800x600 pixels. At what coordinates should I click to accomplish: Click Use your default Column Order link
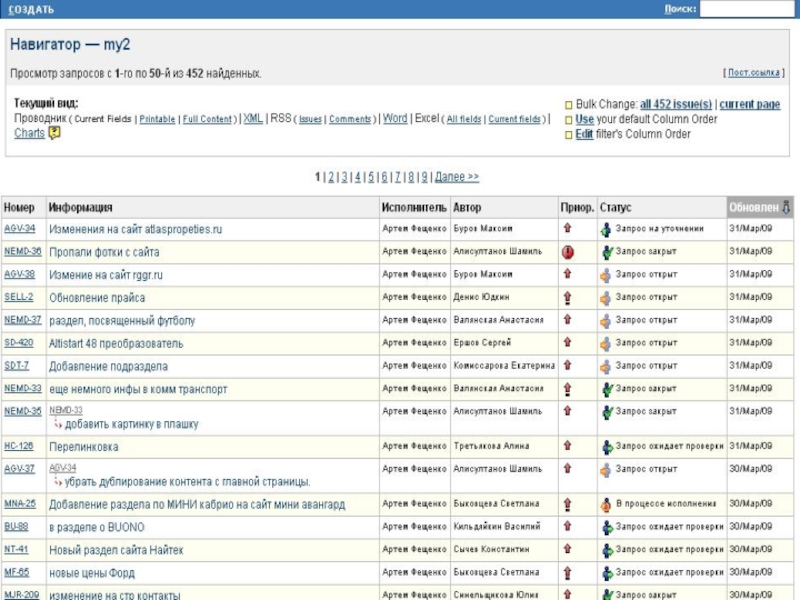(585, 119)
